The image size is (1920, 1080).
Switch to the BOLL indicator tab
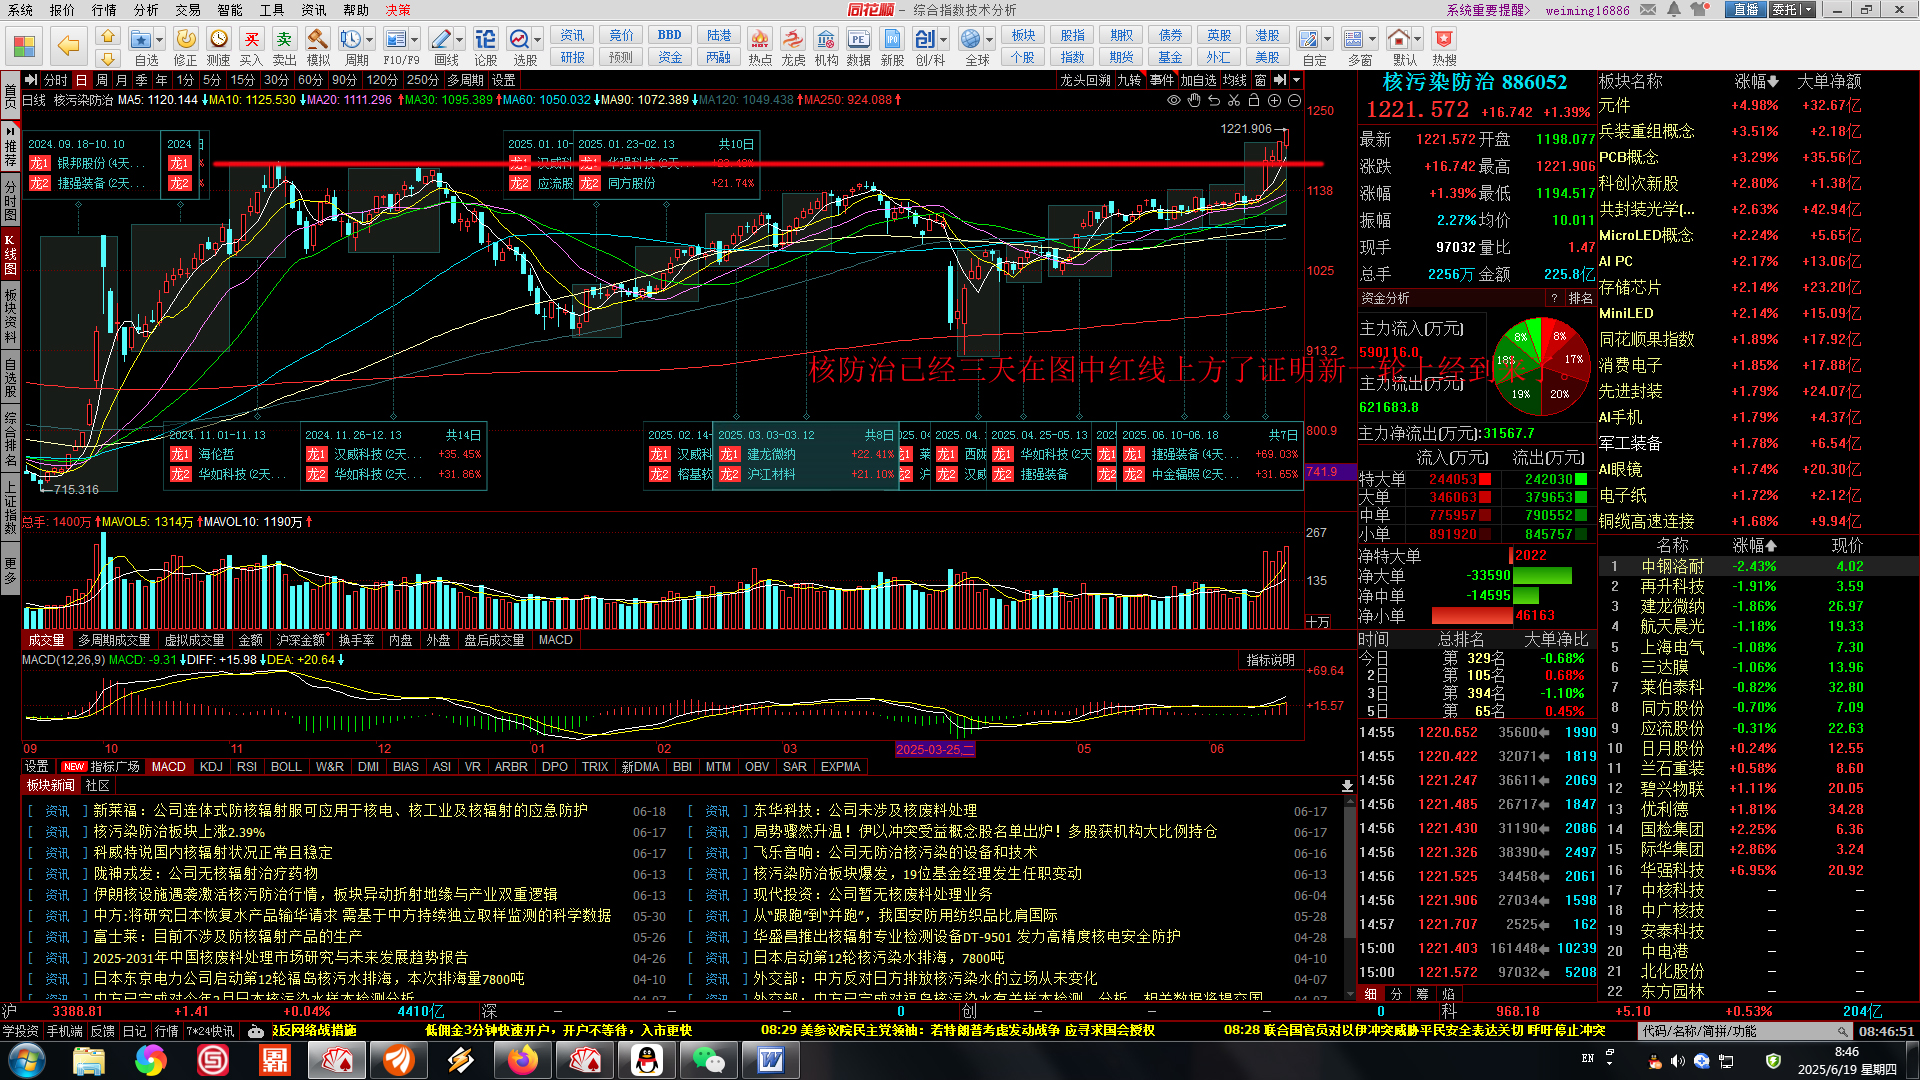pyautogui.click(x=286, y=767)
